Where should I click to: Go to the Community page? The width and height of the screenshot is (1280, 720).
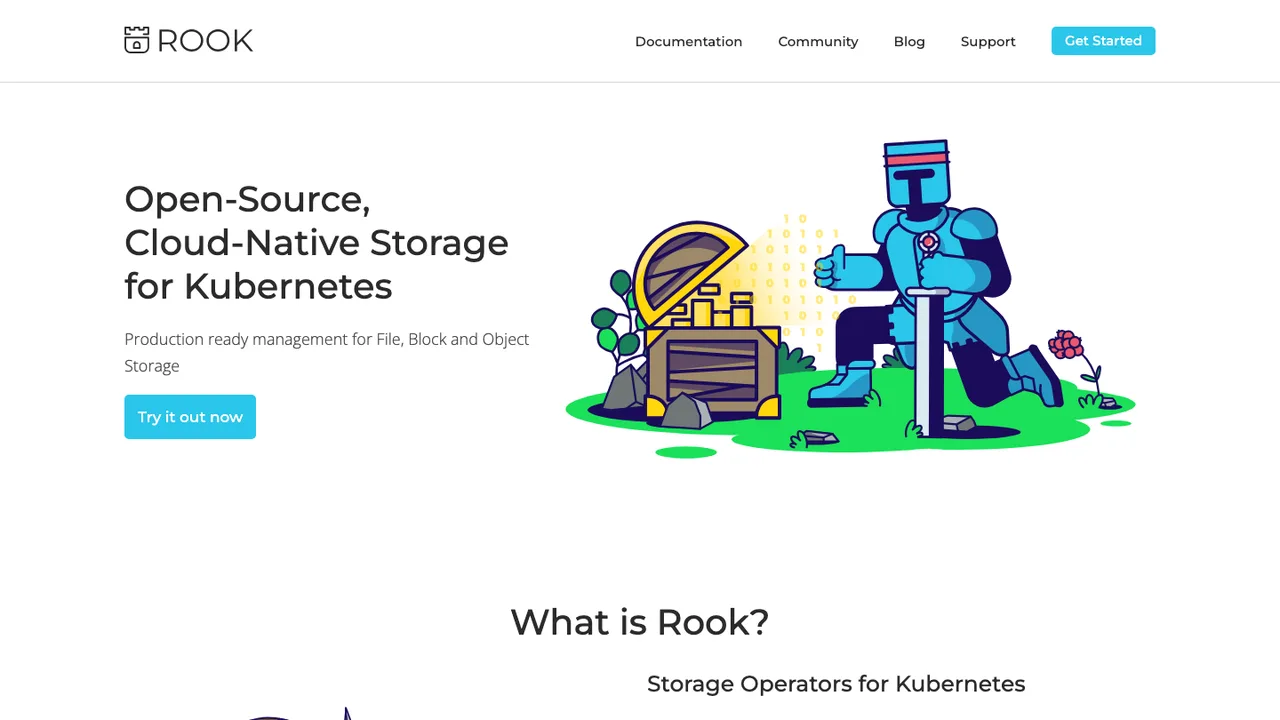click(x=818, y=41)
